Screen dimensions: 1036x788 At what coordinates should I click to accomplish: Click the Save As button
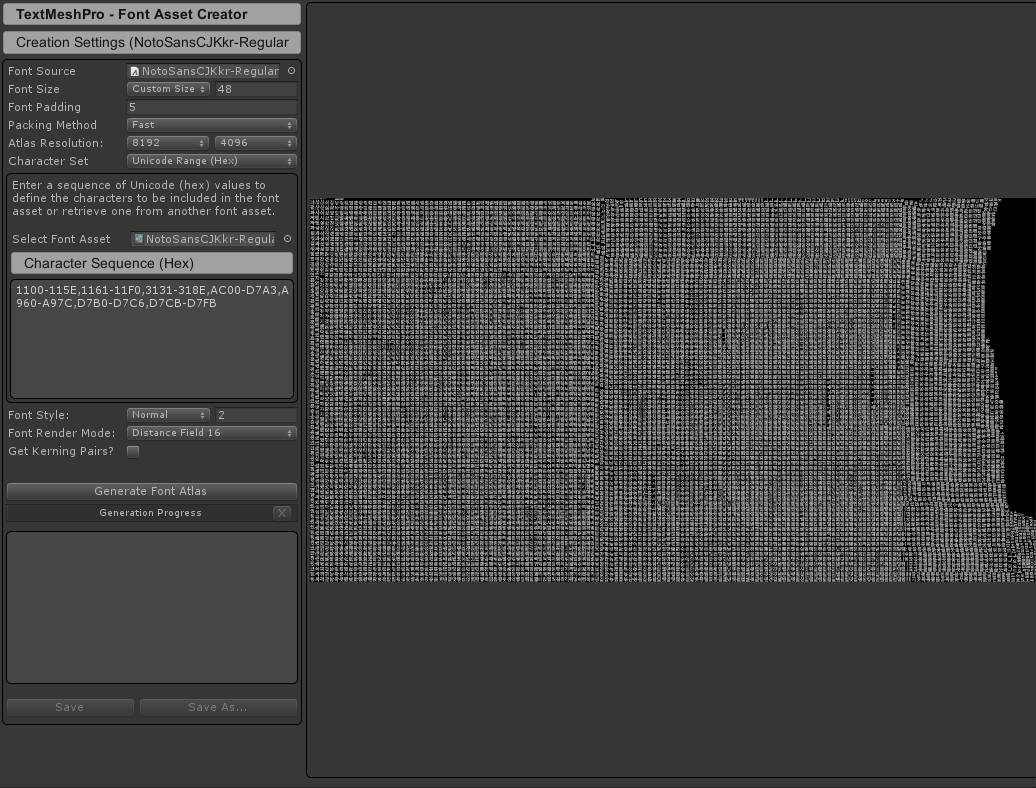pos(218,707)
